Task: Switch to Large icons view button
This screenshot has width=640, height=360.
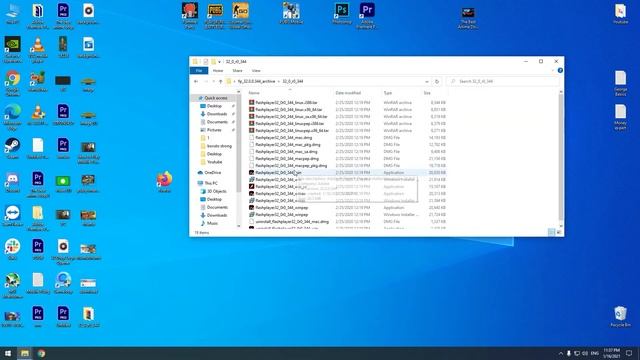Action: [559, 232]
